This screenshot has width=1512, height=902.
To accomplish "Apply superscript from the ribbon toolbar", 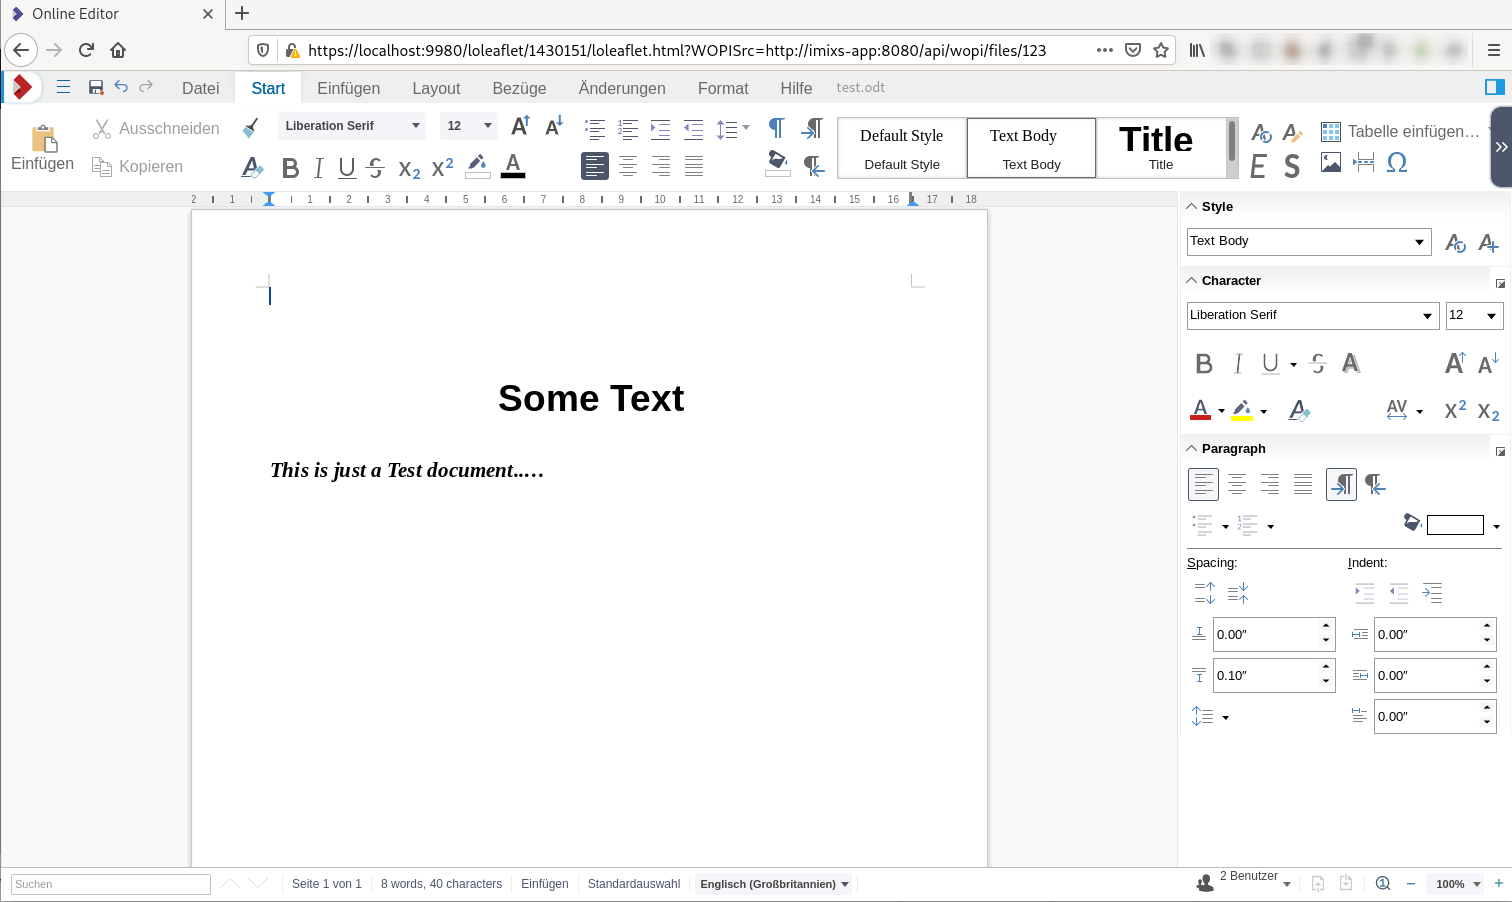I will click(442, 168).
